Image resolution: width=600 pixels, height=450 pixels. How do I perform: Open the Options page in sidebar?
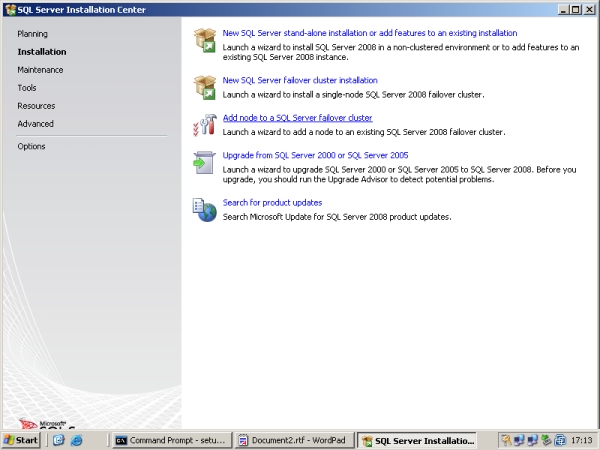[31, 146]
